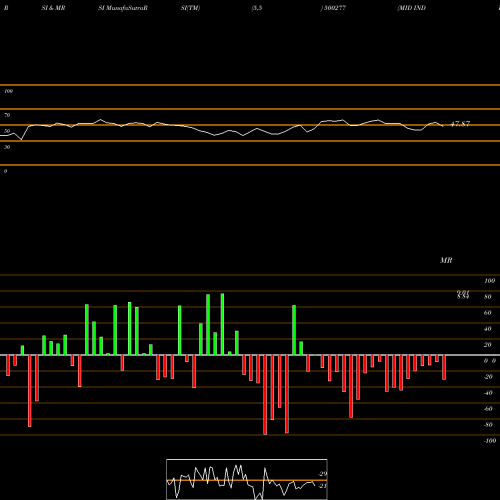Click the 'SI MunafaSutraR' header label

point(123,8)
